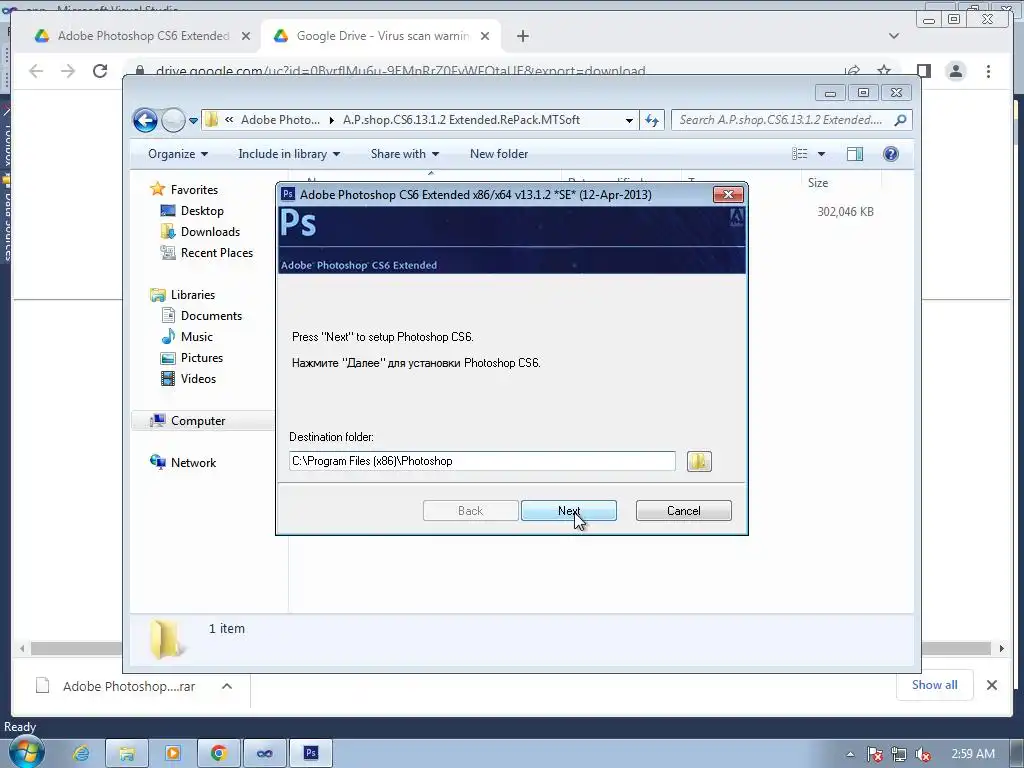
Task: Click Show all downloads
Action: click(935, 685)
